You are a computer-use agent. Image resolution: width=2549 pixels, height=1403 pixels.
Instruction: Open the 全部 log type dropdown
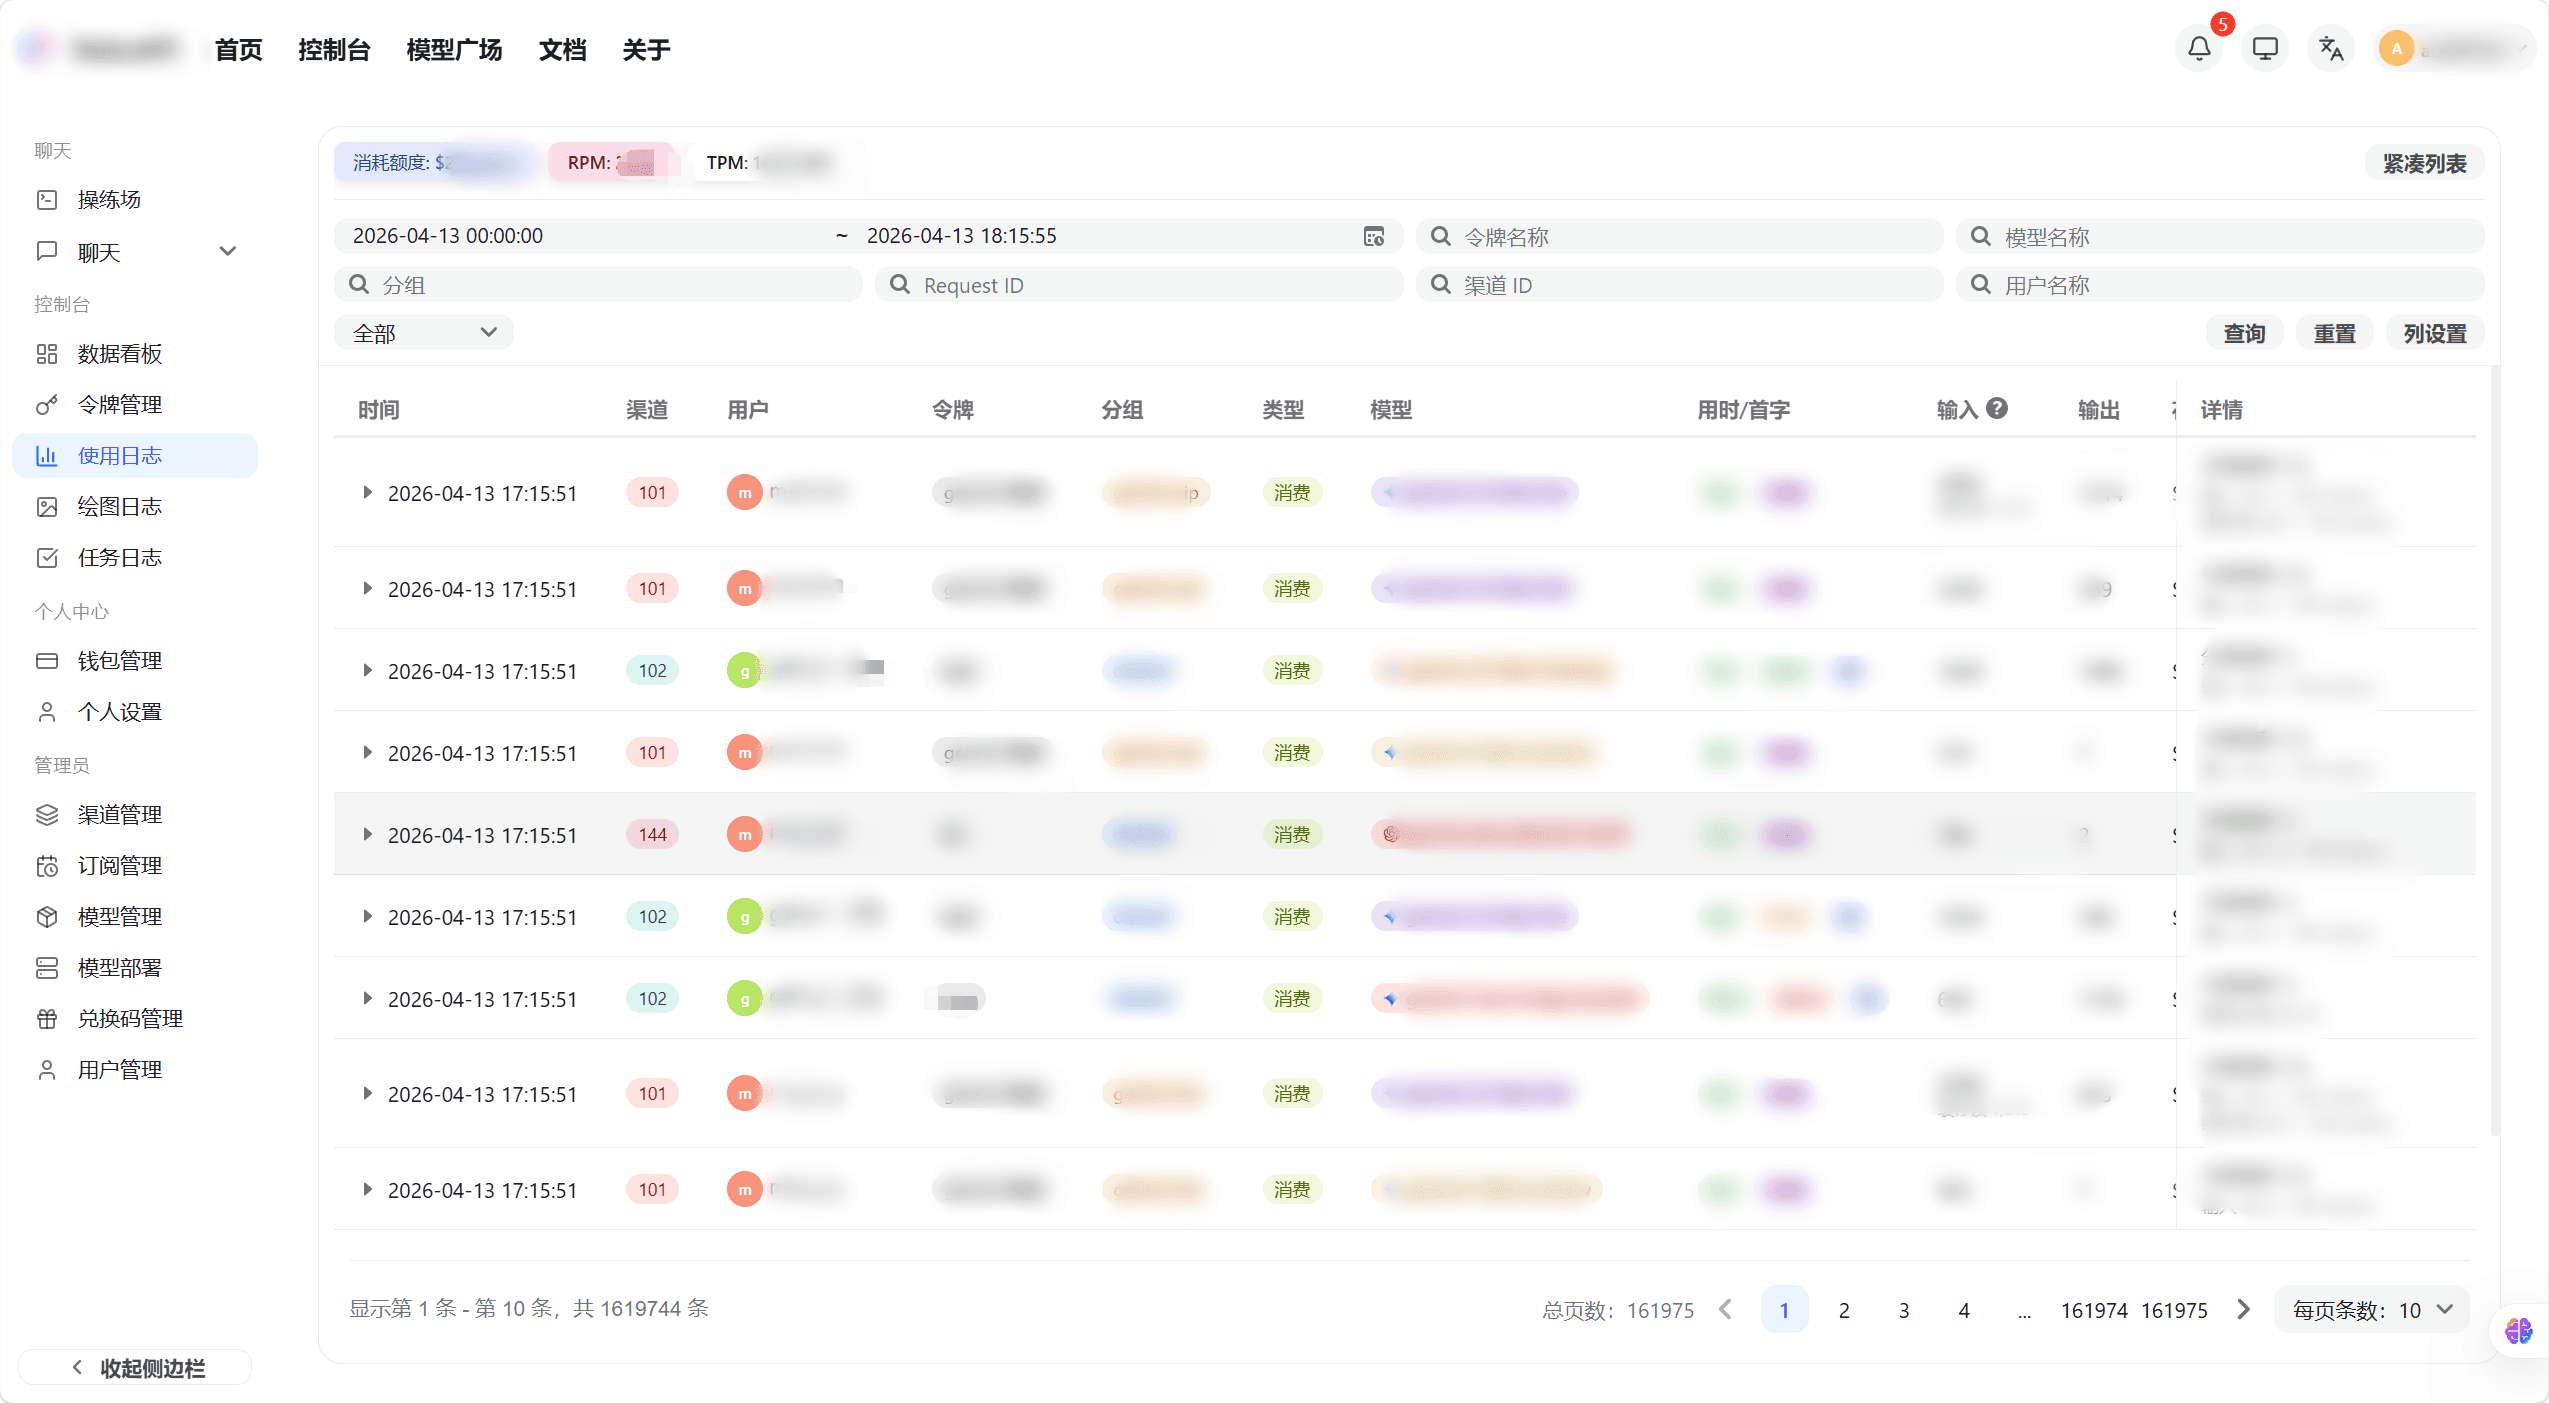(x=424, y=333)
